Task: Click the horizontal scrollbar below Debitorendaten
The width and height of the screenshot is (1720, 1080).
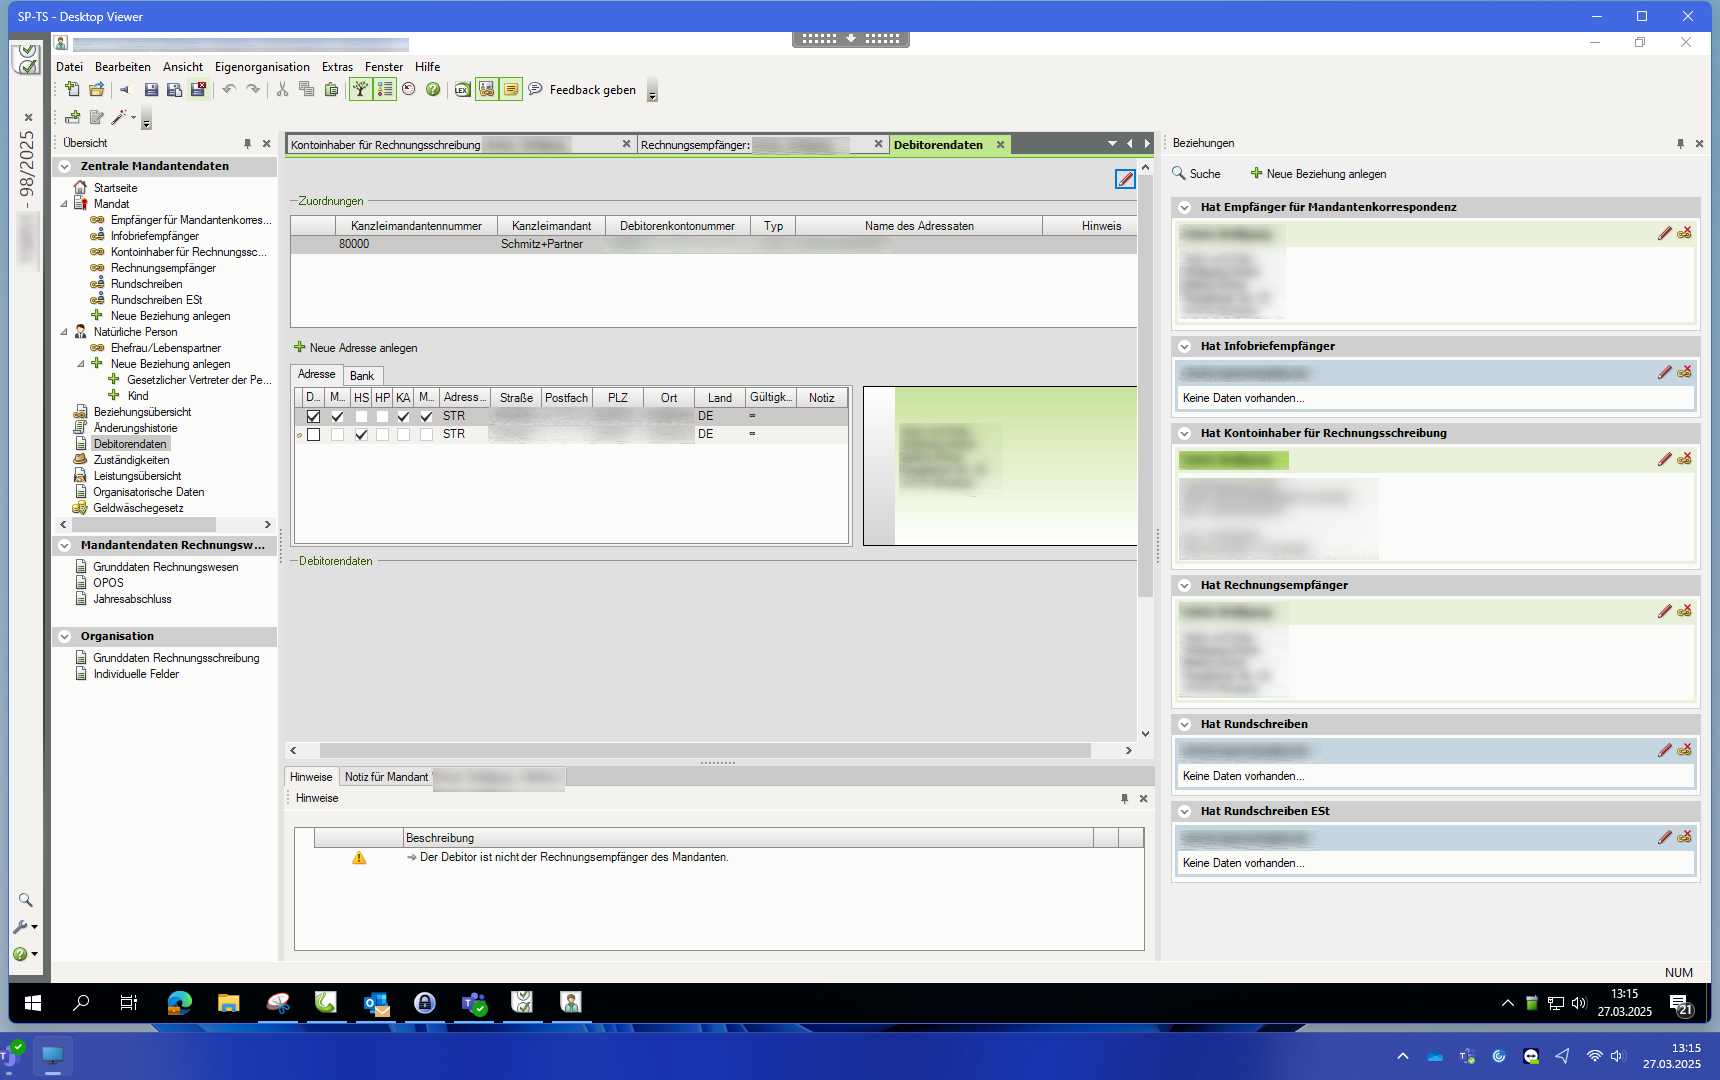Action: (x=704, y=750)
